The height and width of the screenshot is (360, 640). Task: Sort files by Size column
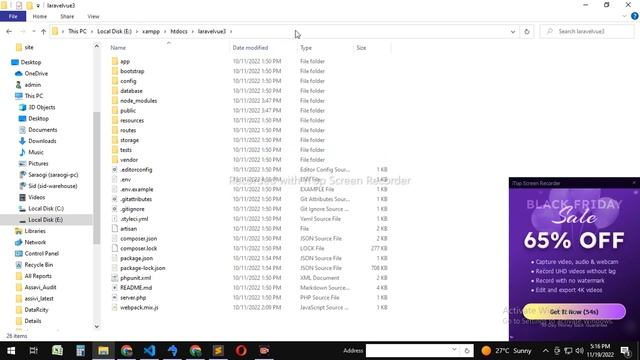coord(361,48)
